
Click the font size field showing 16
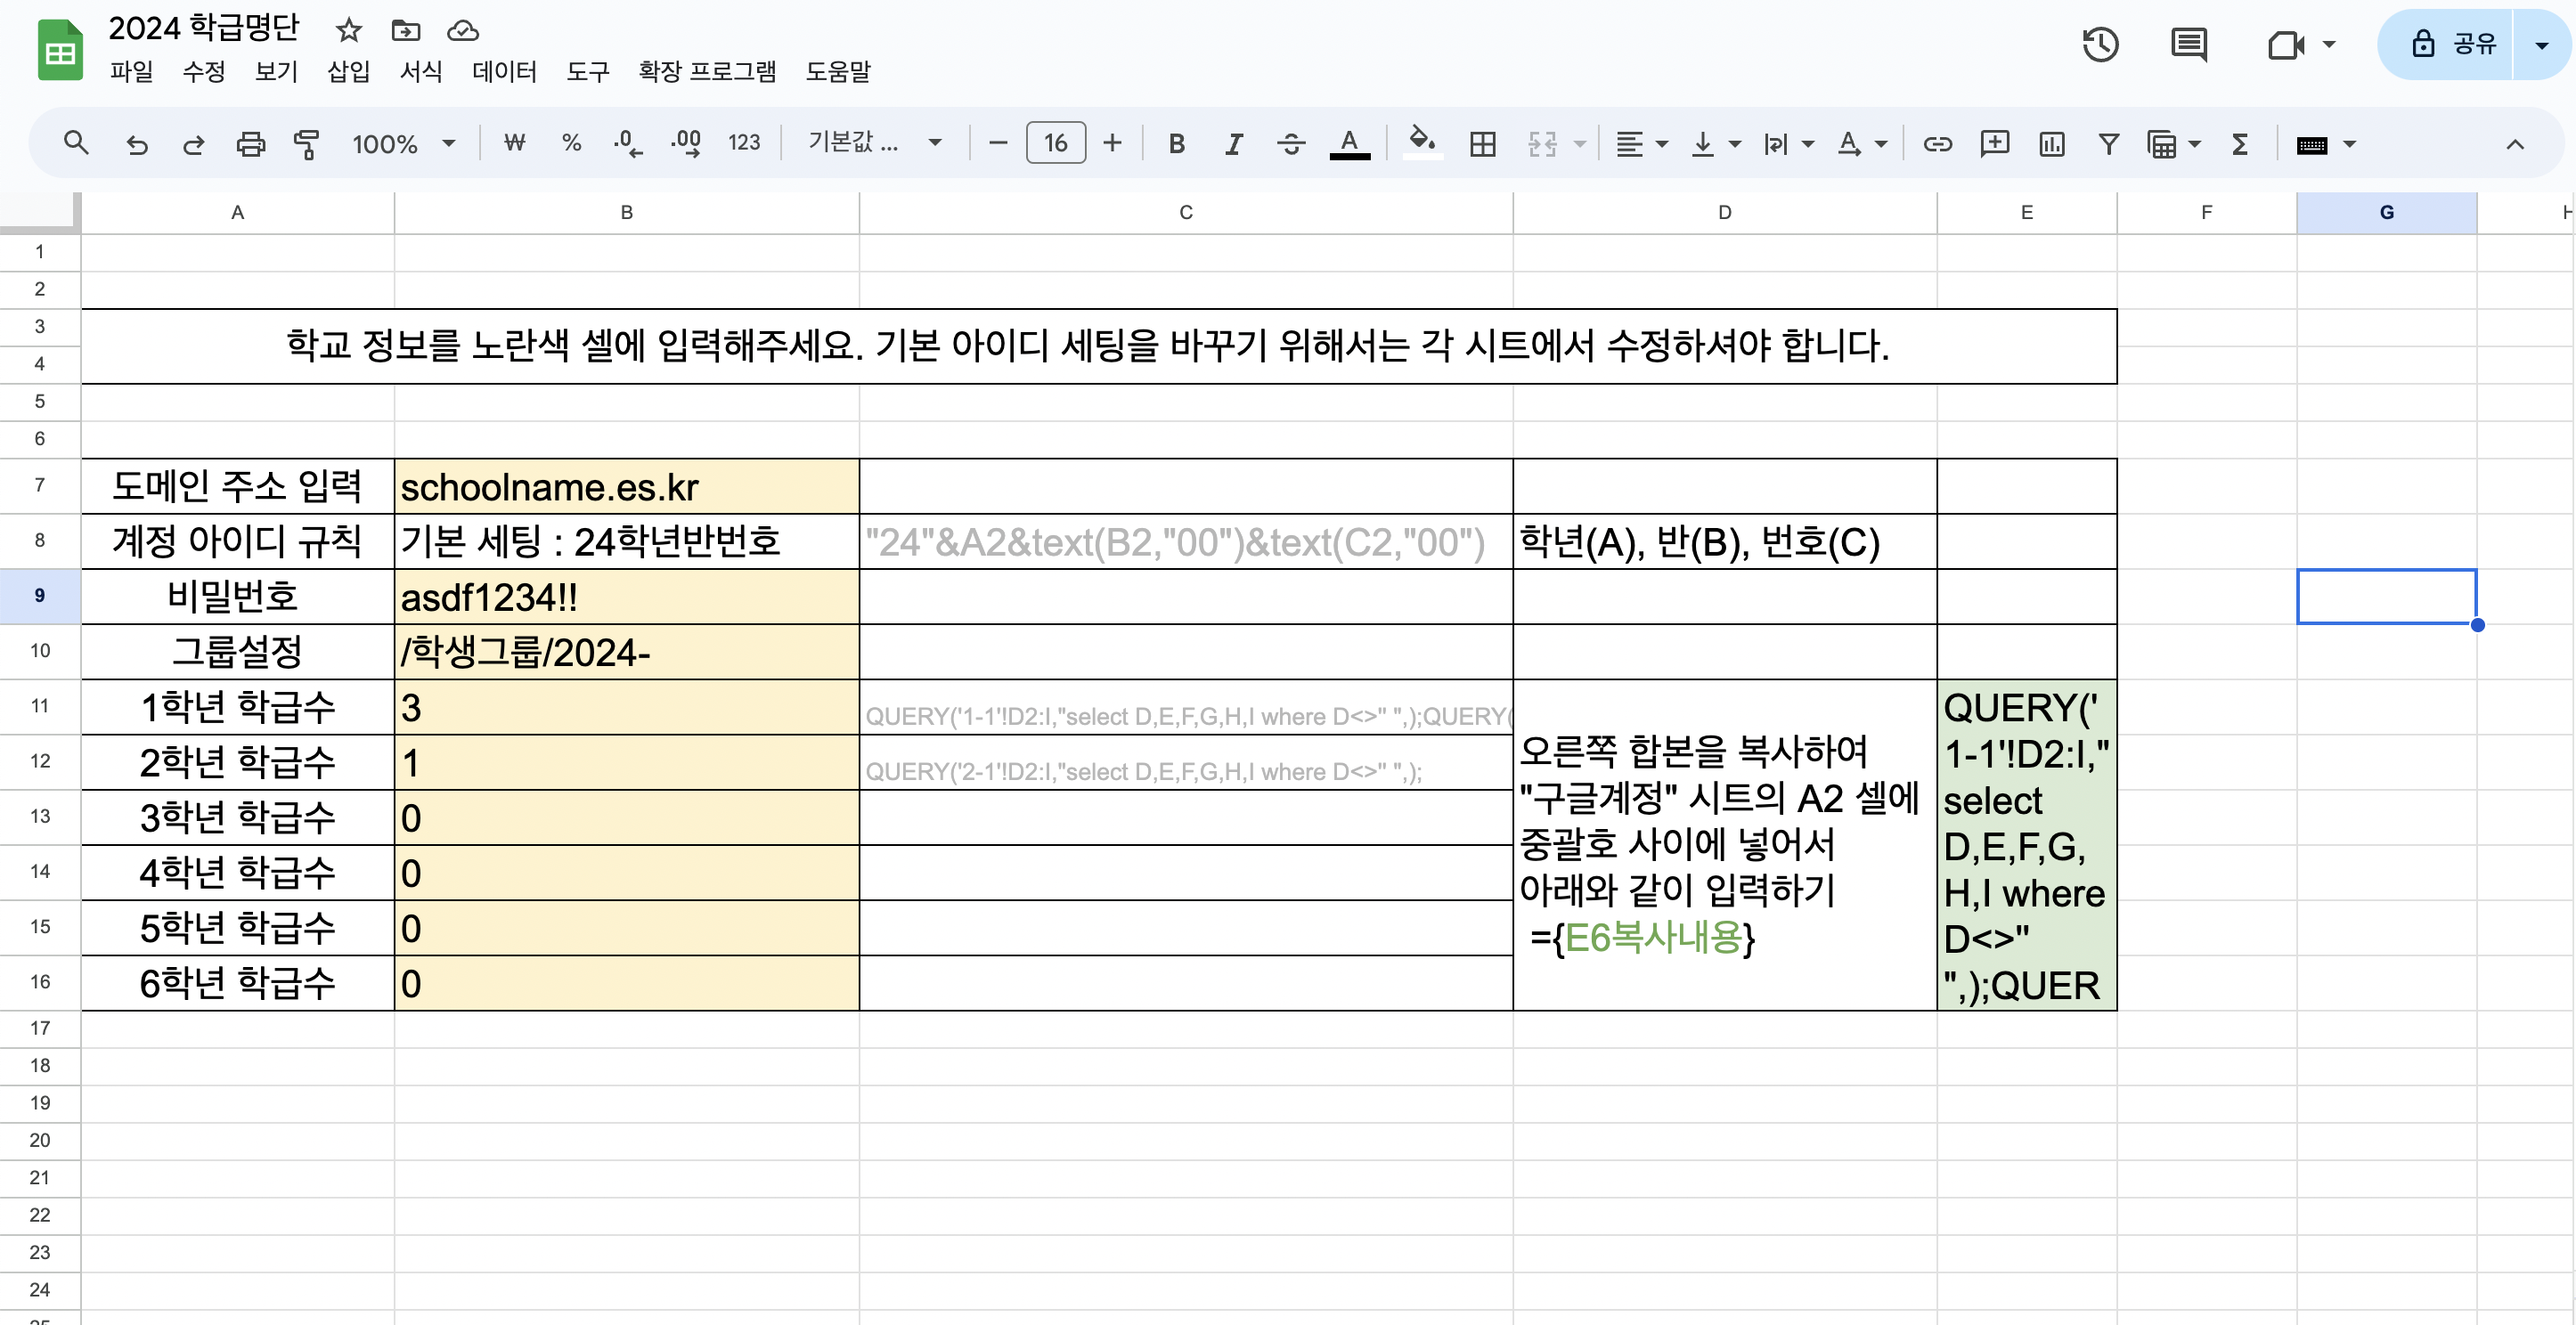point(1055,144)
